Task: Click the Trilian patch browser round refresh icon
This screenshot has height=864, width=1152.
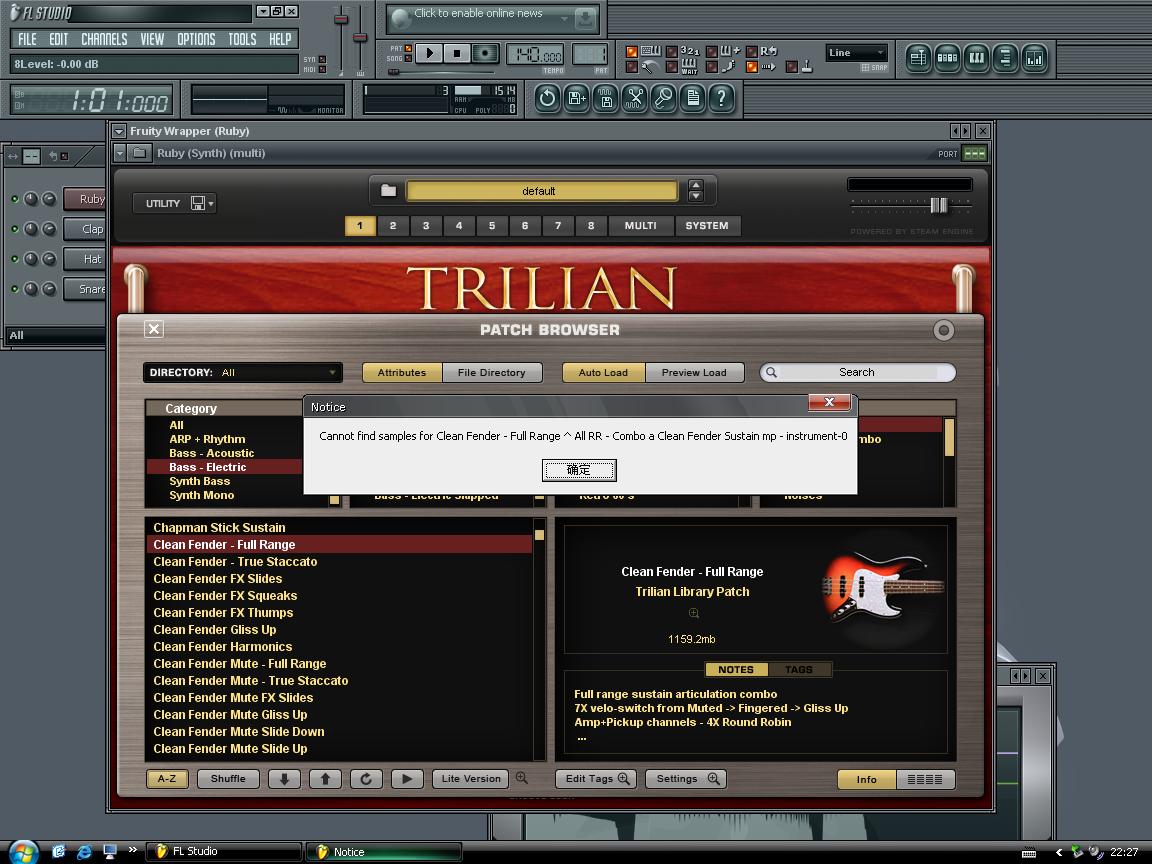Action: (x=943, y=331)
